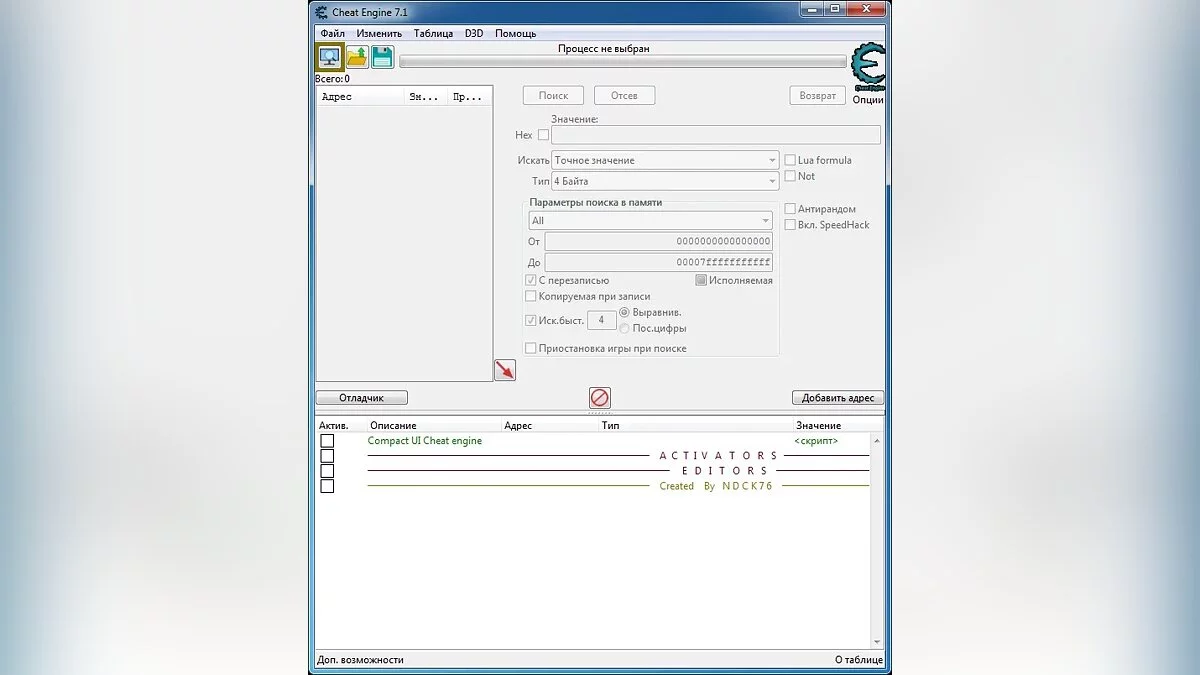Open the Искать dropdown showing Точное значение
This screenshot has height=675, width=1200.
pos(665,159)
